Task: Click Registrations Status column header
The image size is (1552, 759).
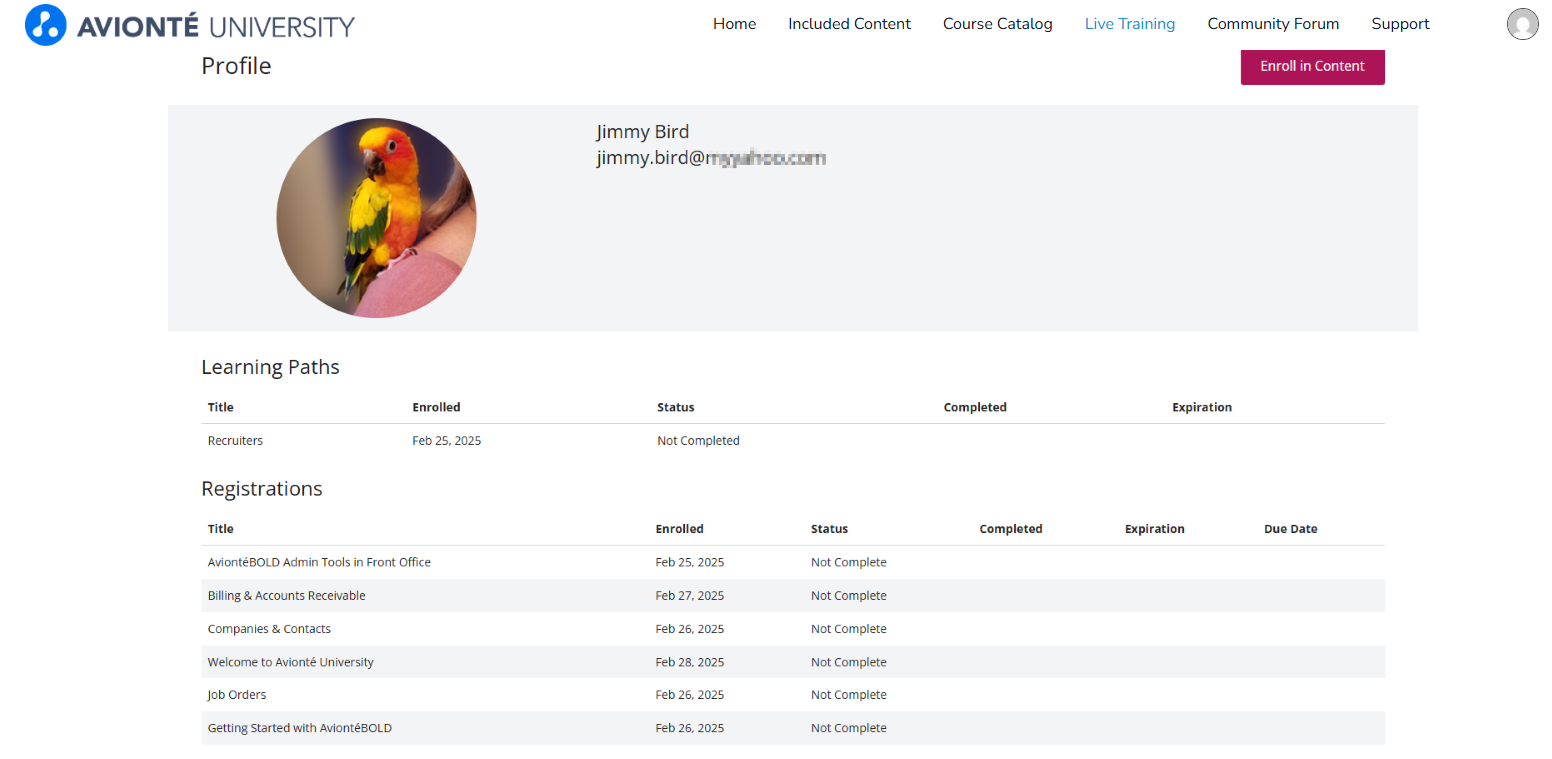Action: (x=829, y=529)
